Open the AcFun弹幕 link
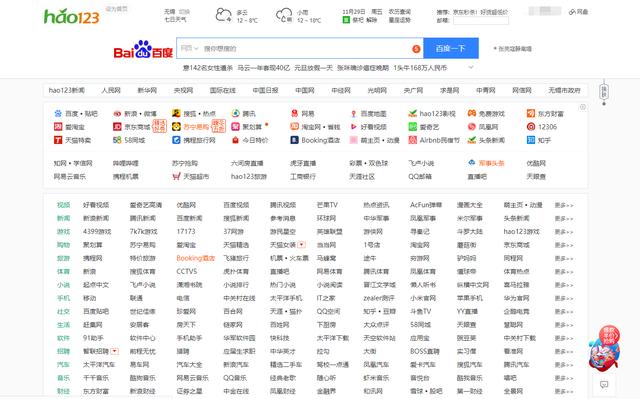Viewport: 640px width, 399px height. 426,205
